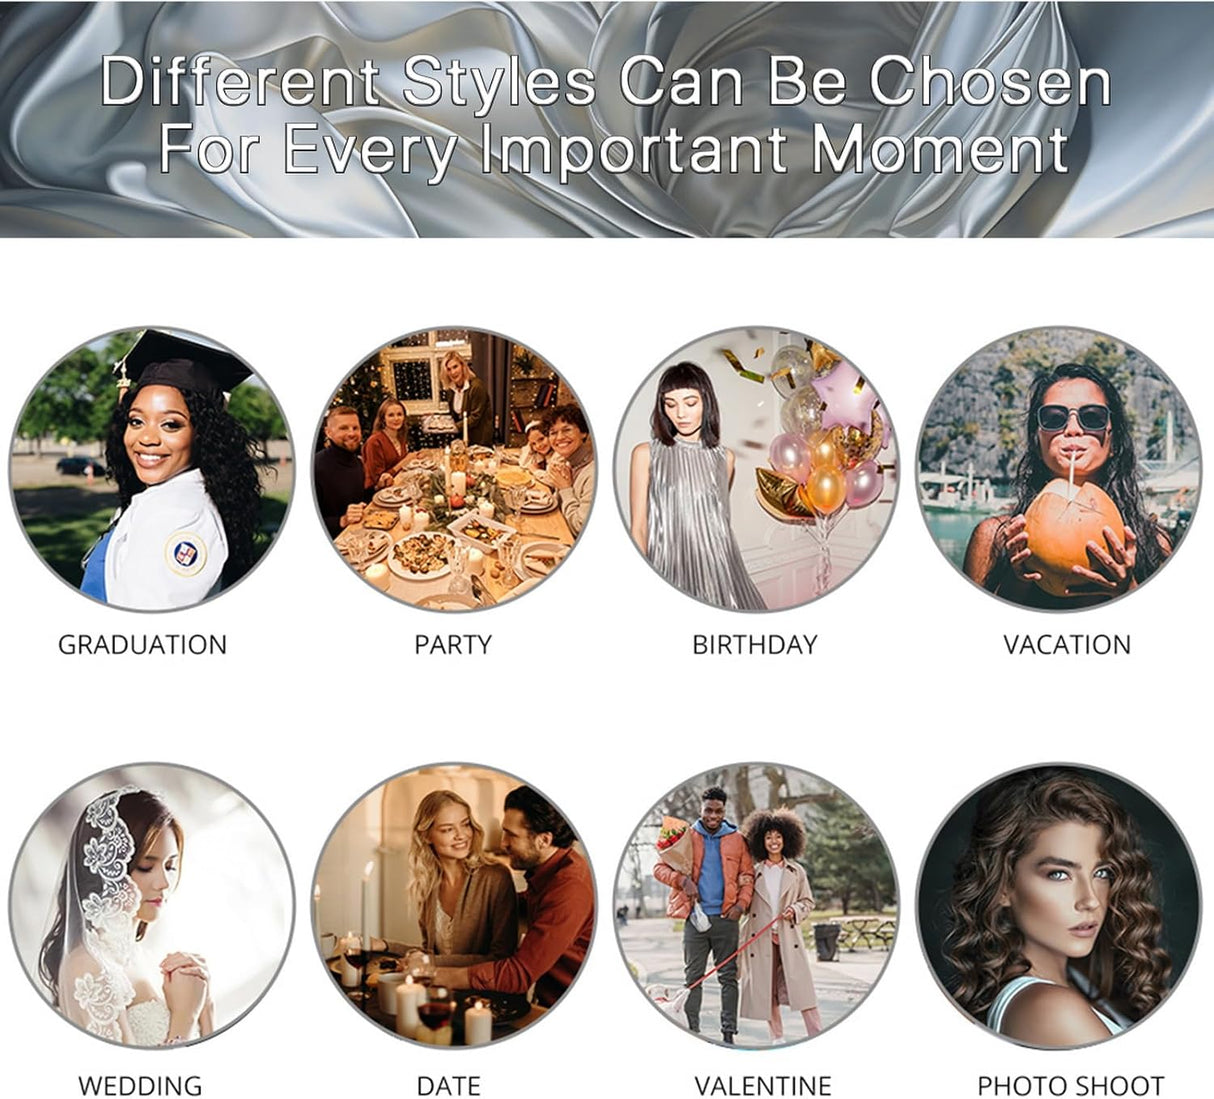
Task: Open the Birthday balloons circular image
Action: point(756,468)
